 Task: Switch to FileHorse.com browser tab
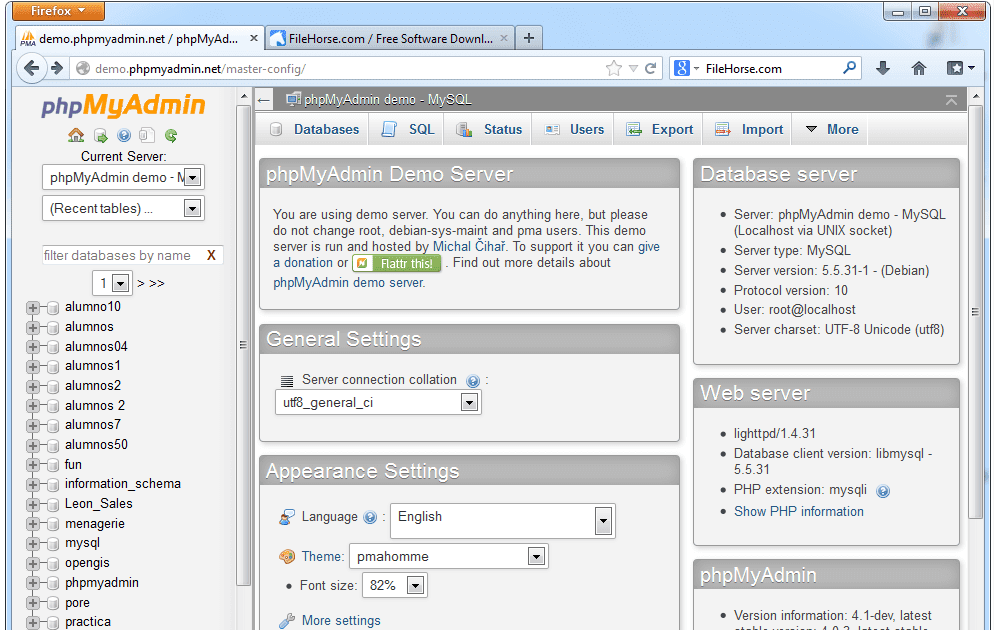[389, 39]
